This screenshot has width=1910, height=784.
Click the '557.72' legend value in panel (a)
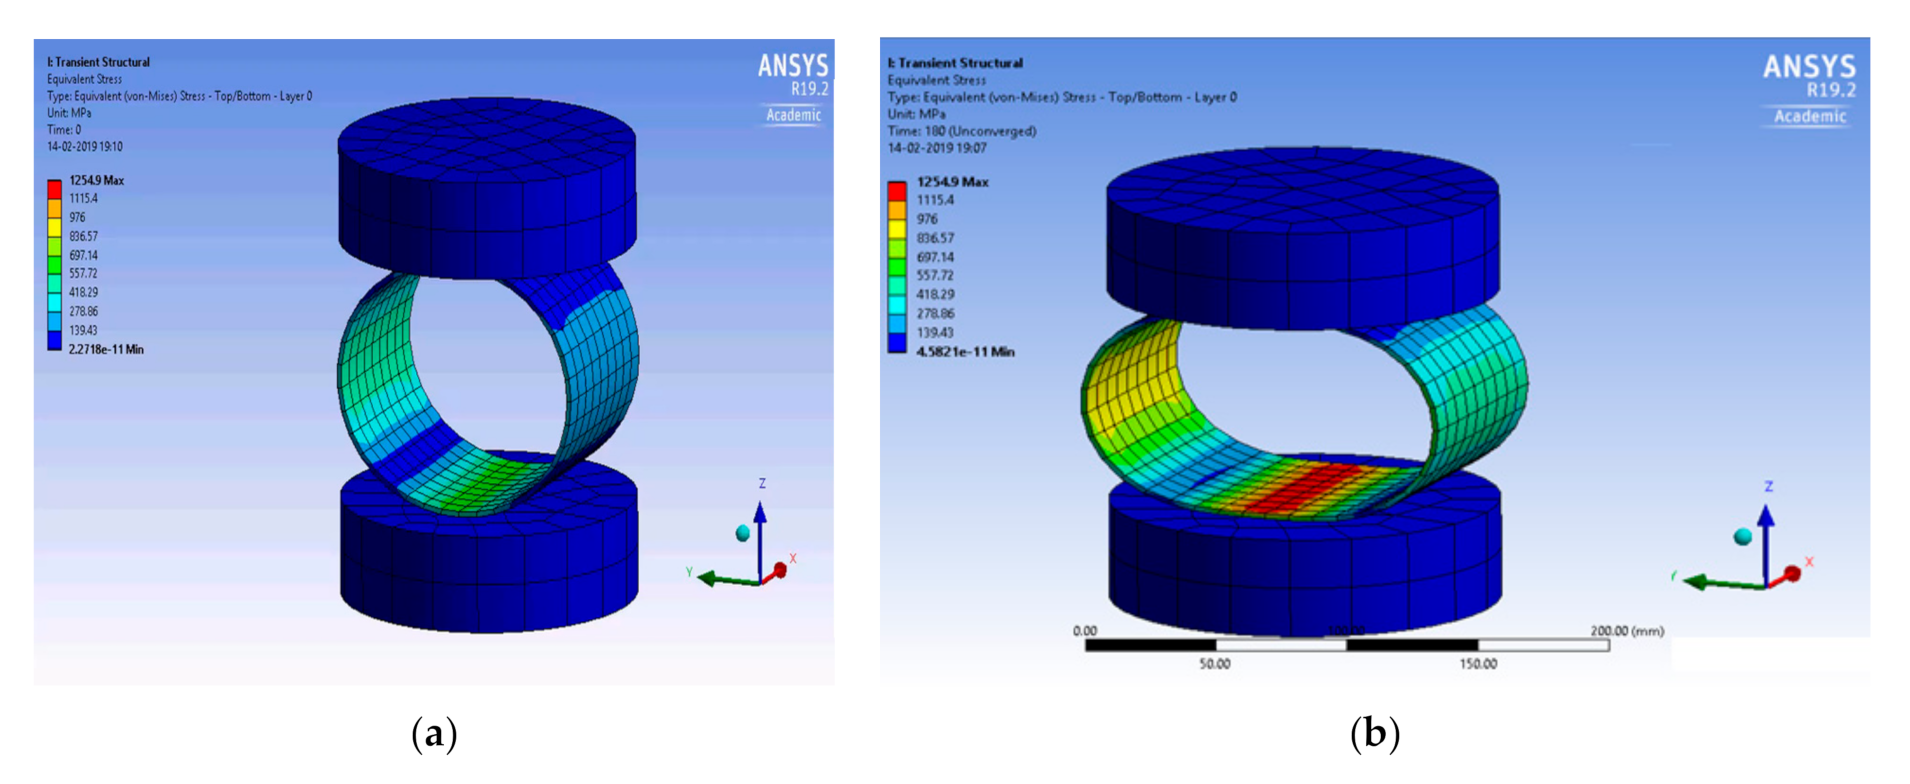pyautogui.click(x=83, y=274)
